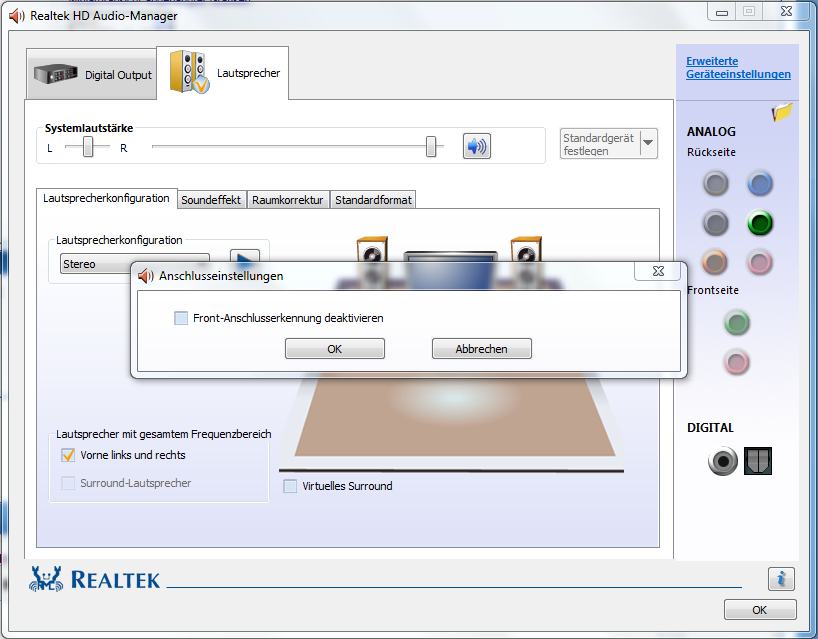This screenshot has width=818, height=639.
Task: Minimize the Realtek HD Audio-Manager window
Action: 722,12
